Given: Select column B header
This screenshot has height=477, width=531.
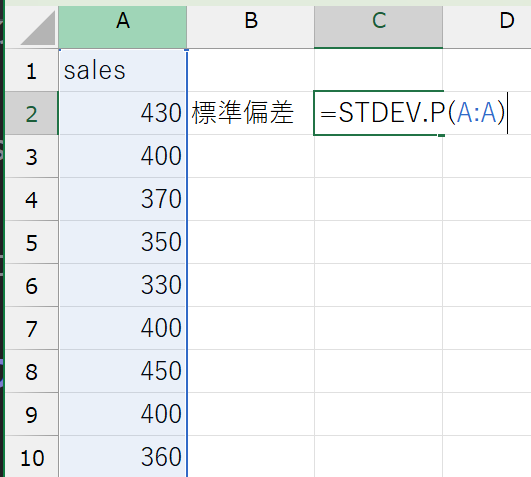Looking at the screenshot, I should [251, 27].
